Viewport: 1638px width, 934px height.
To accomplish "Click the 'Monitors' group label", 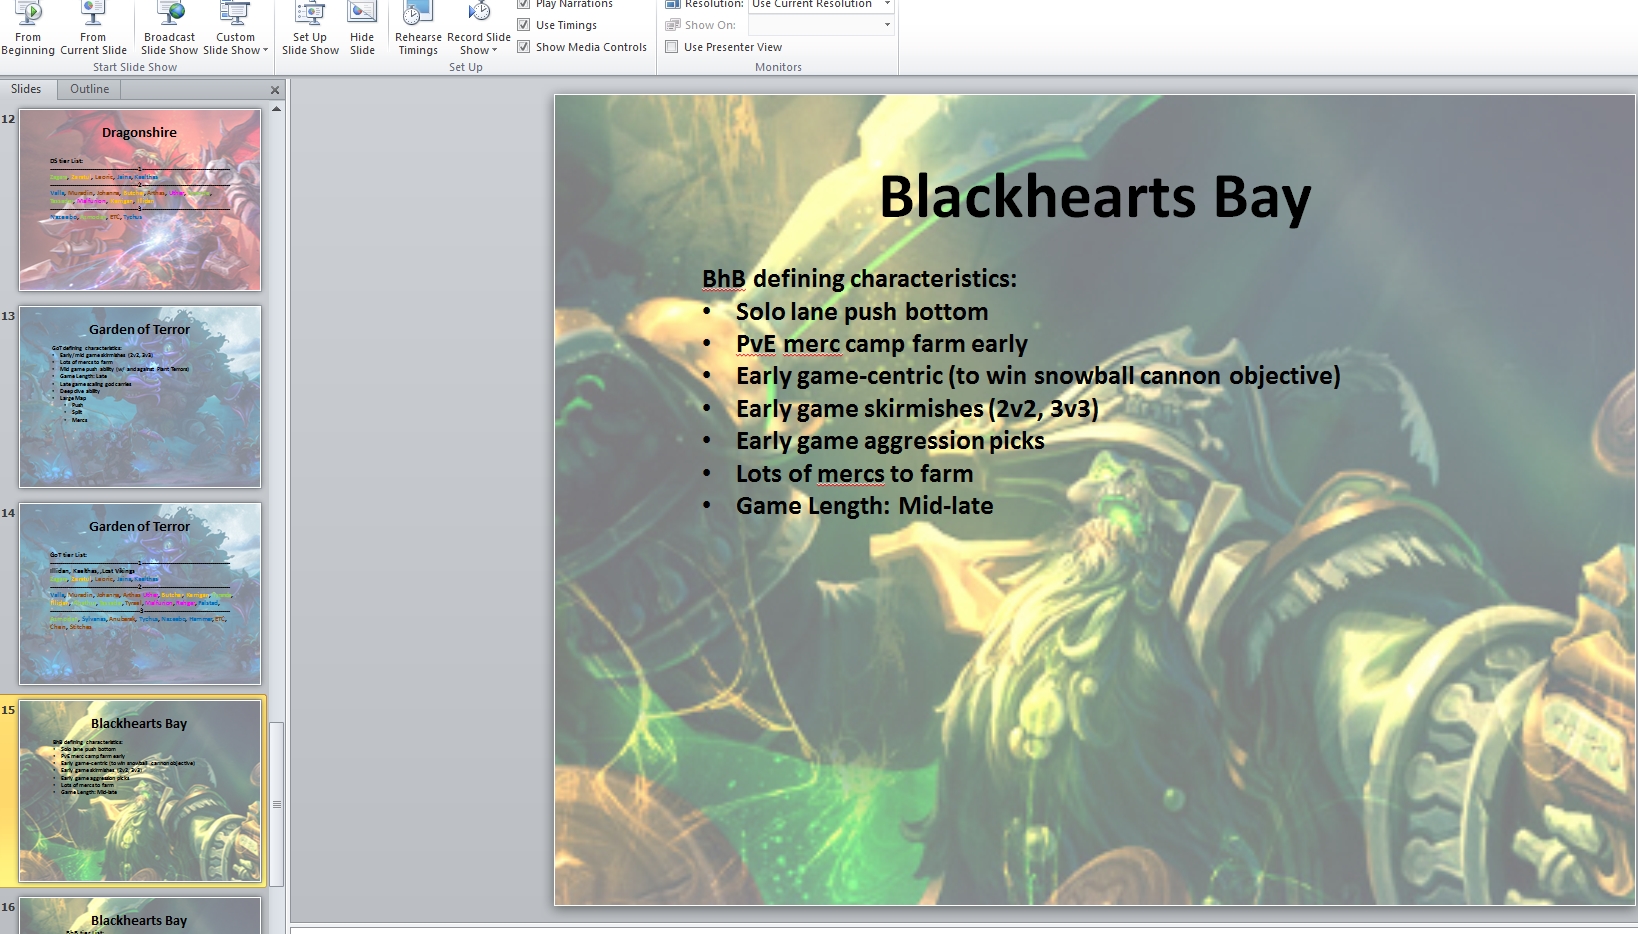I will point(778,67).
